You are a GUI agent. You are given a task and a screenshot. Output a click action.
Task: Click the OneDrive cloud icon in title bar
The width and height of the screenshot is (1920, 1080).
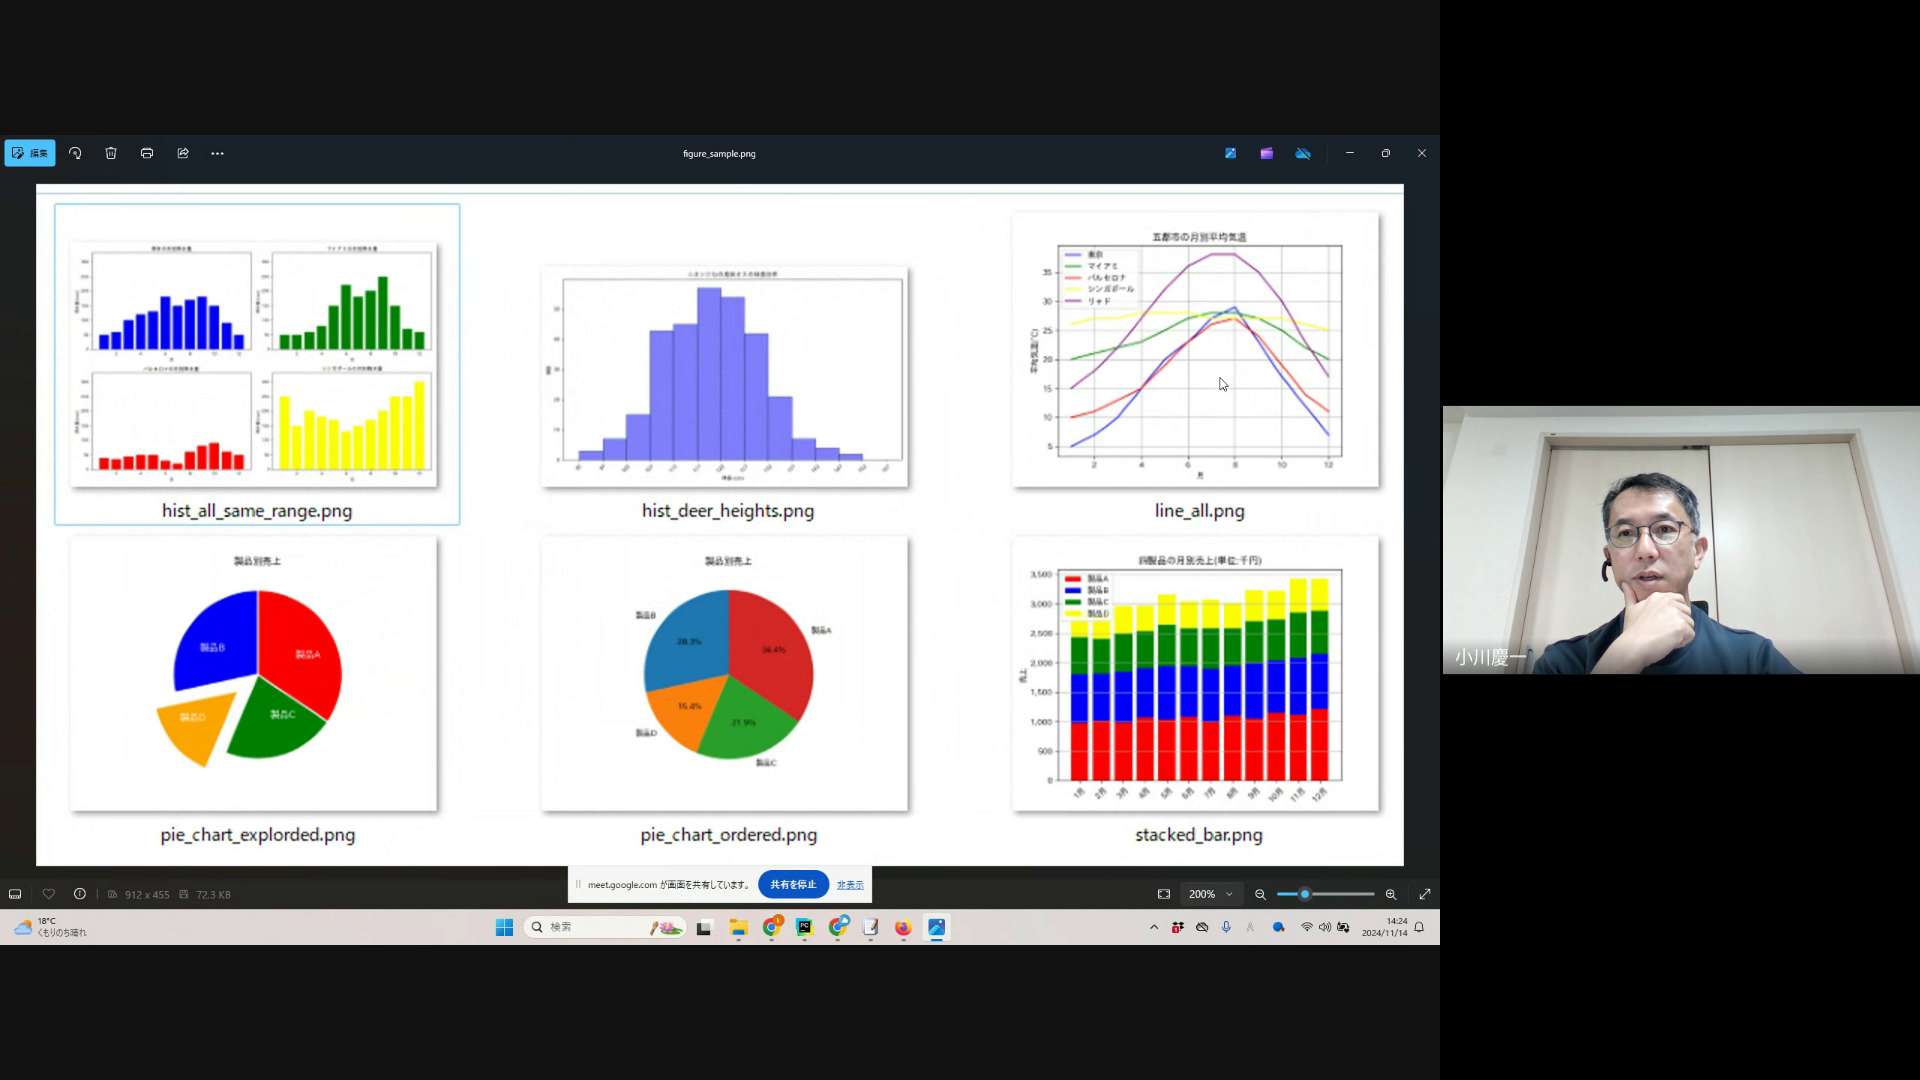[x=1303, y=153]
